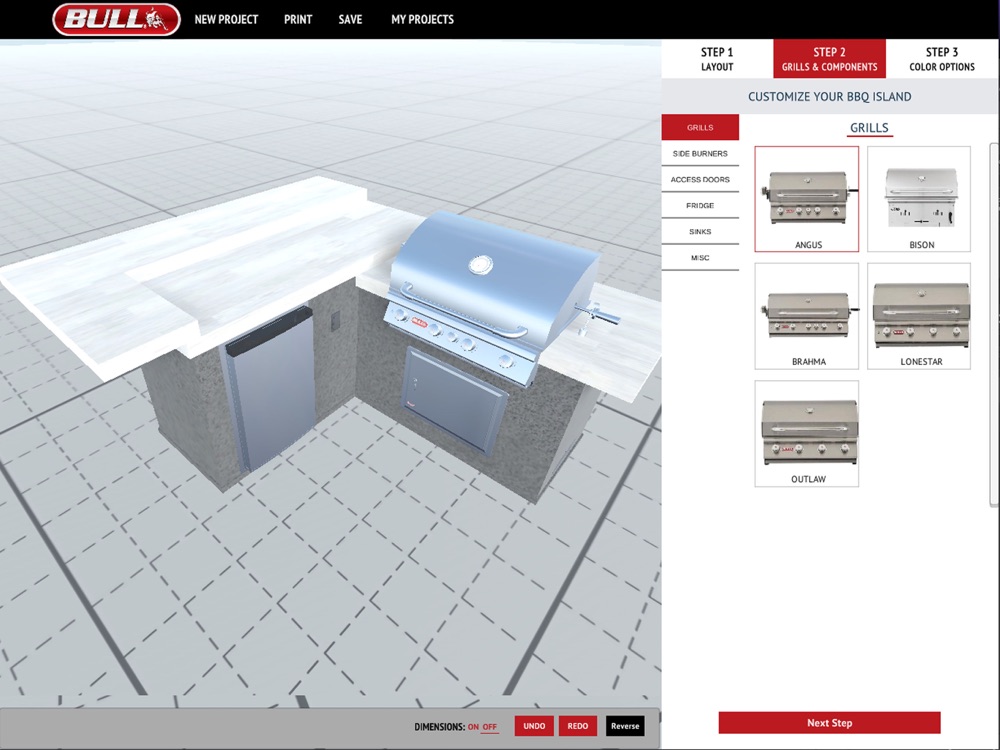Choose the Outlaw grill
Screen dimensions: 1000x750
pos(807,434)
